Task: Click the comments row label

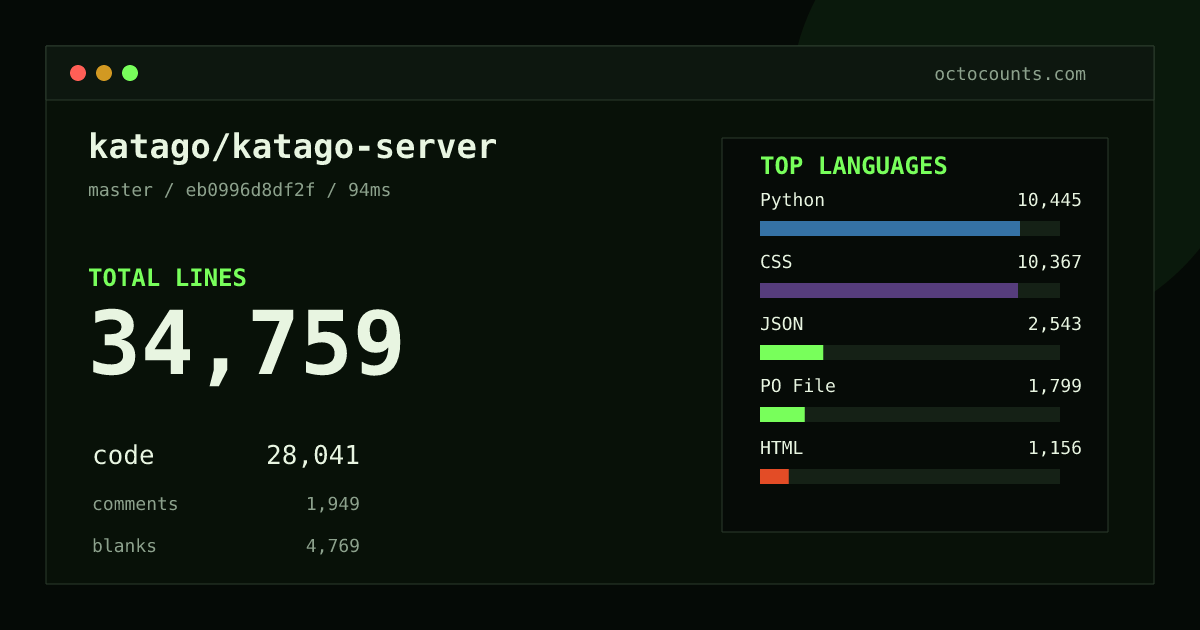Action: click(x=135, y=504)
